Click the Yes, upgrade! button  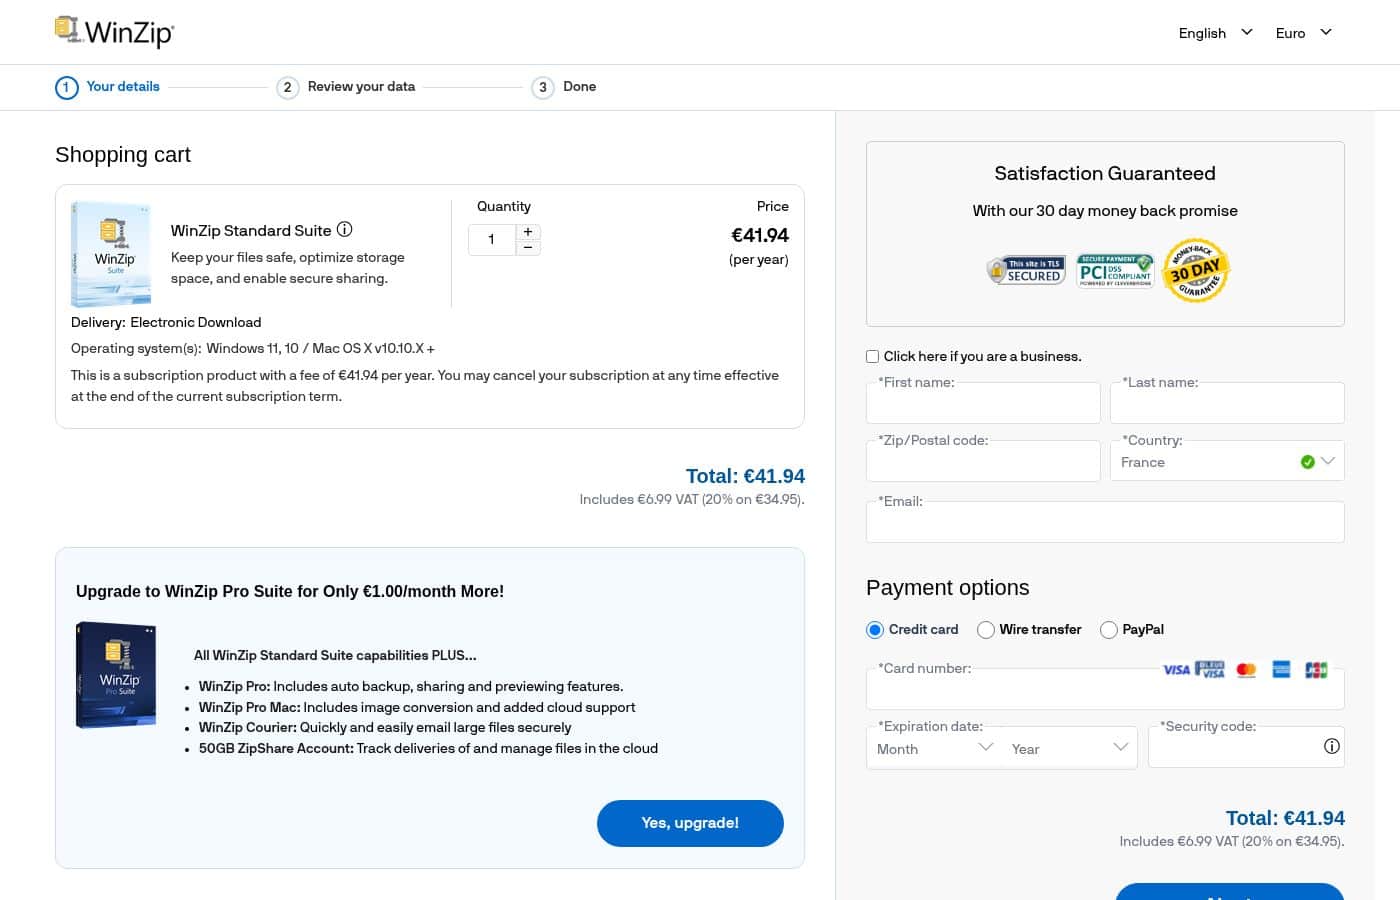(690, 823)
